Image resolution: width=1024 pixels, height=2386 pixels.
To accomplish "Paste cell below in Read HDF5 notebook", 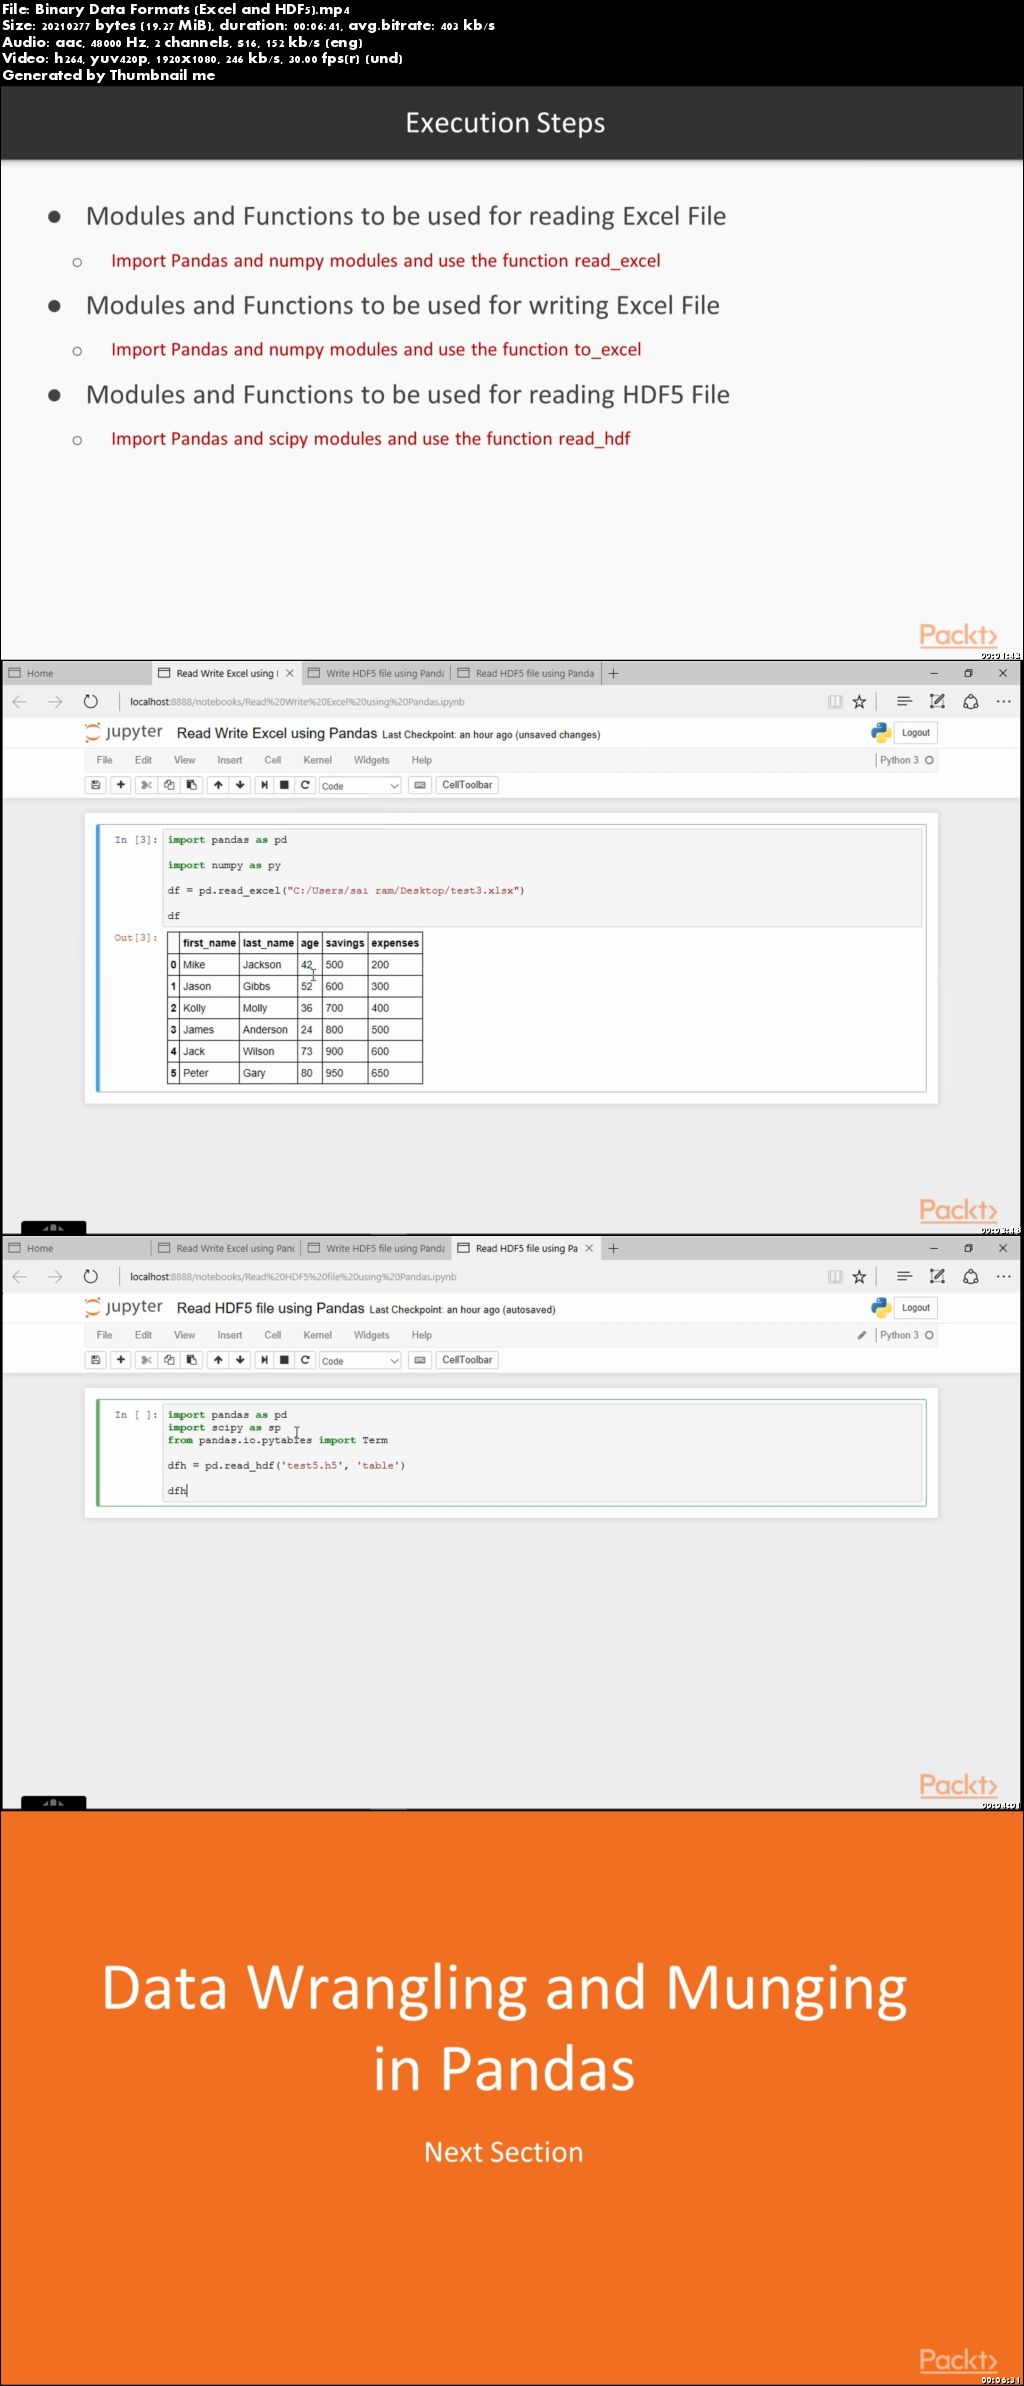I will [192, 1360].
